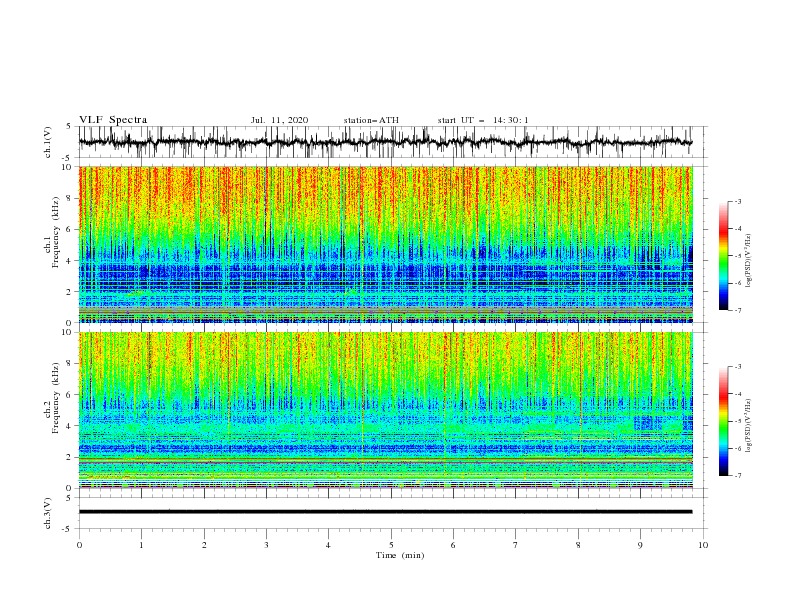
Task: Click the "station=ATH" label
Action: tap(371, 120)
